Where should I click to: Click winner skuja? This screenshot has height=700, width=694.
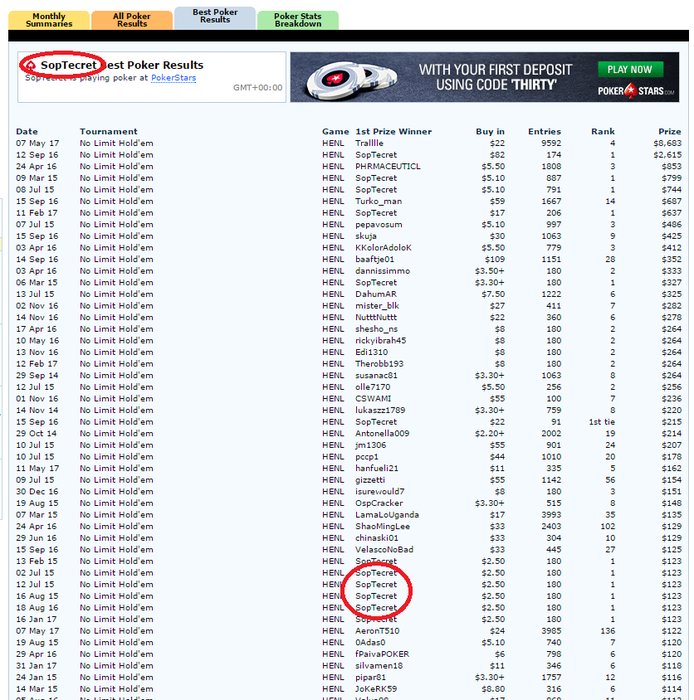366,236
